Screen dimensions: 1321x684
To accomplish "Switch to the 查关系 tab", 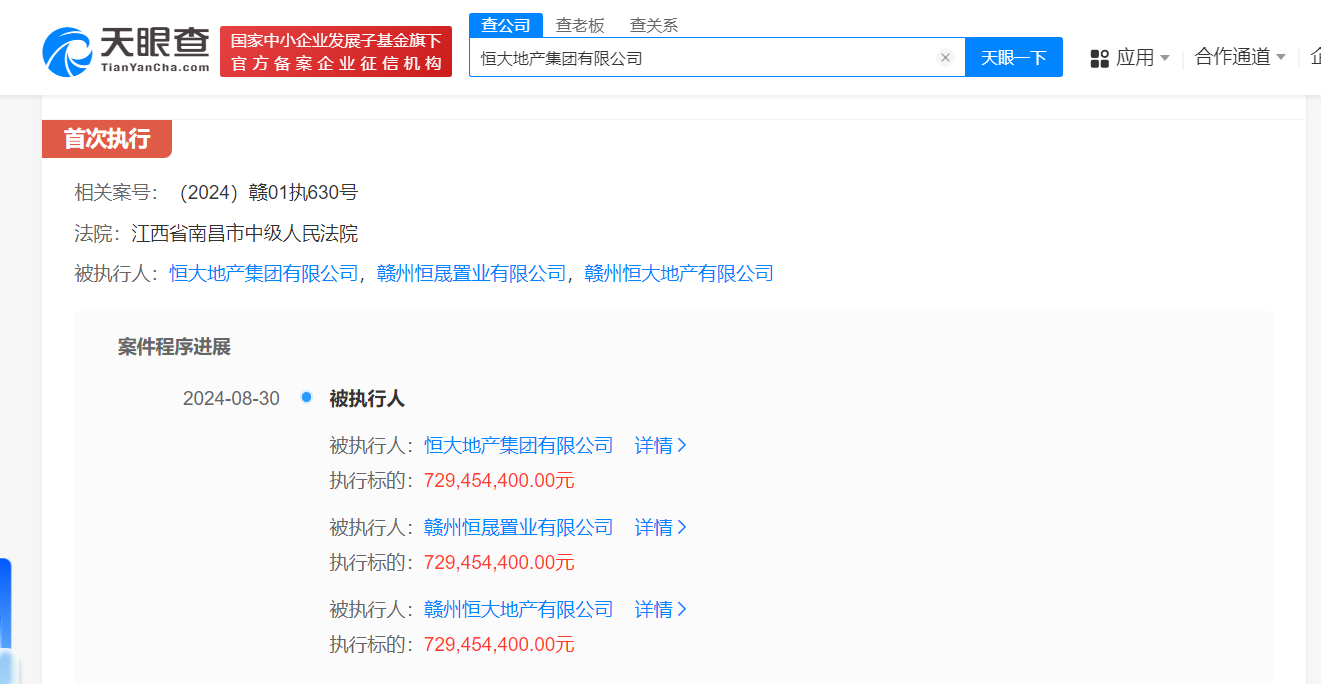I will 653,24.
